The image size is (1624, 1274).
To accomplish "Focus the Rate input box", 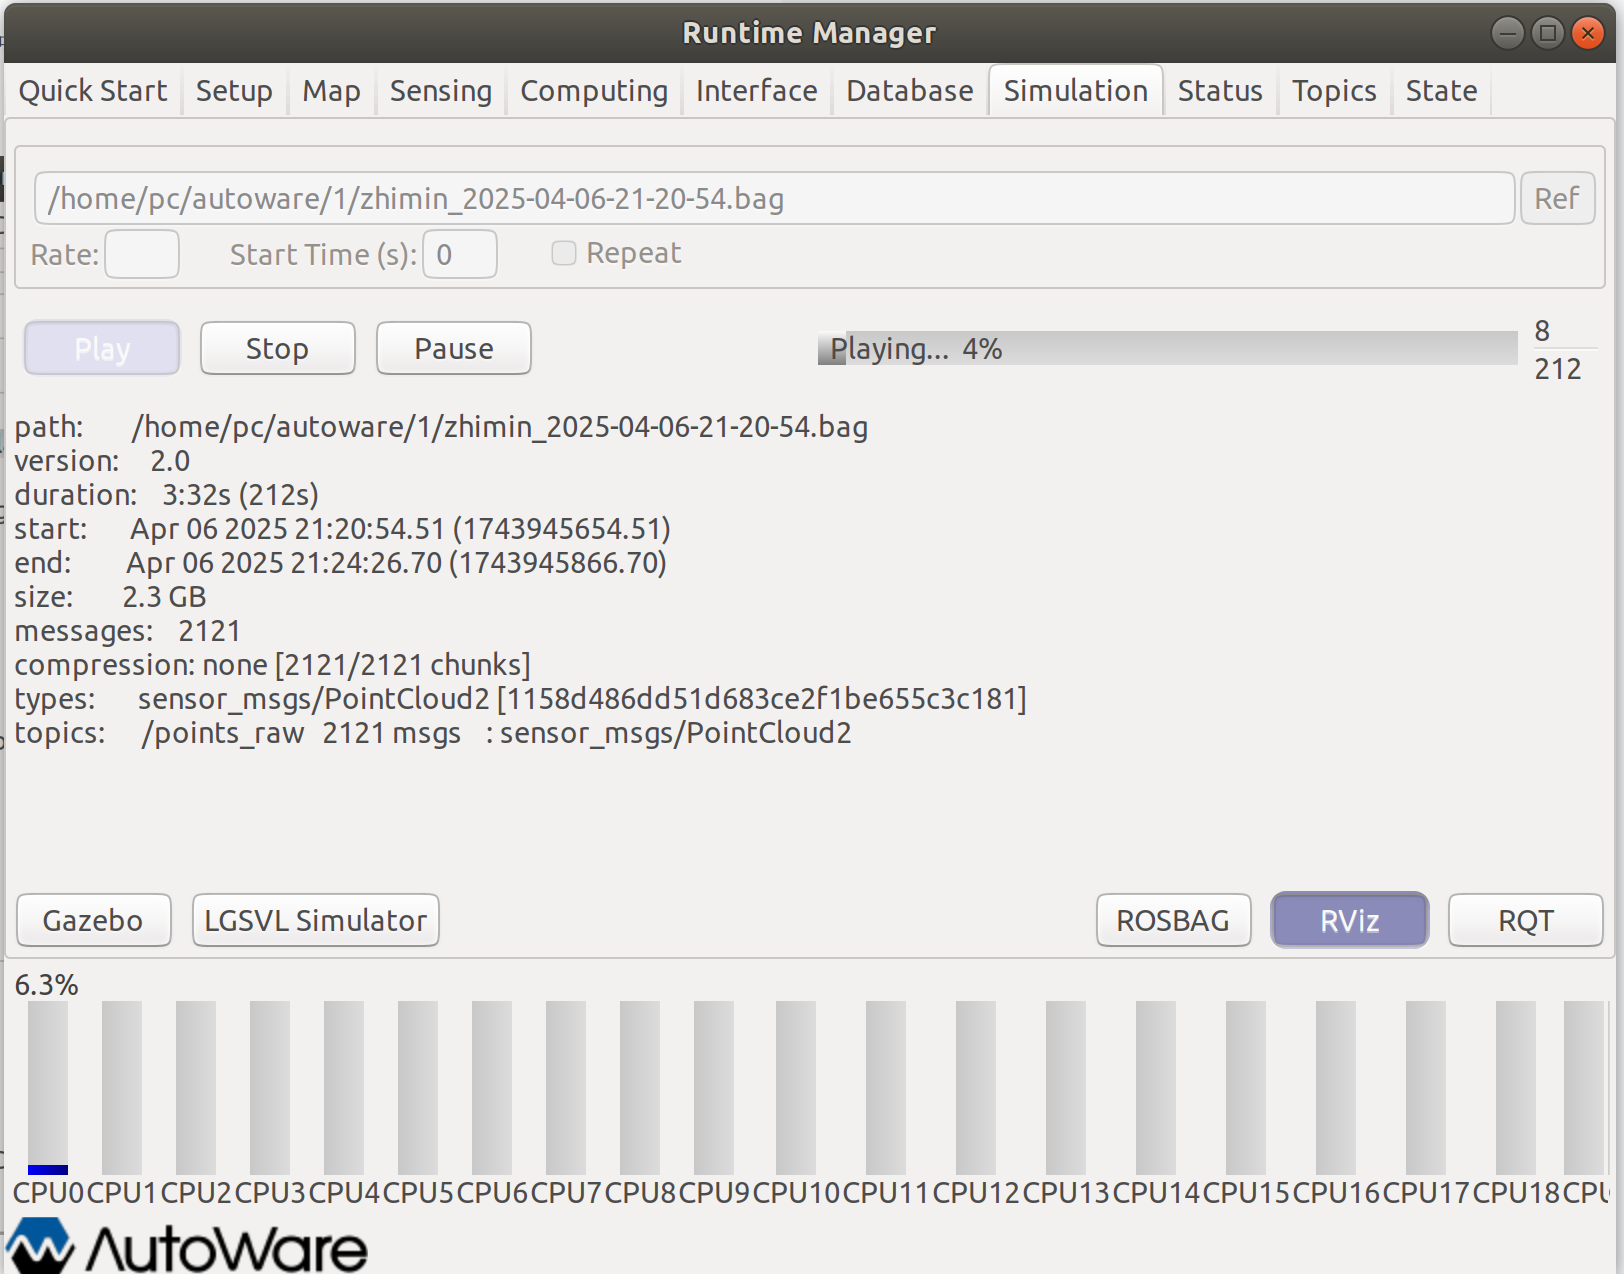I will [x=142, y=254].
